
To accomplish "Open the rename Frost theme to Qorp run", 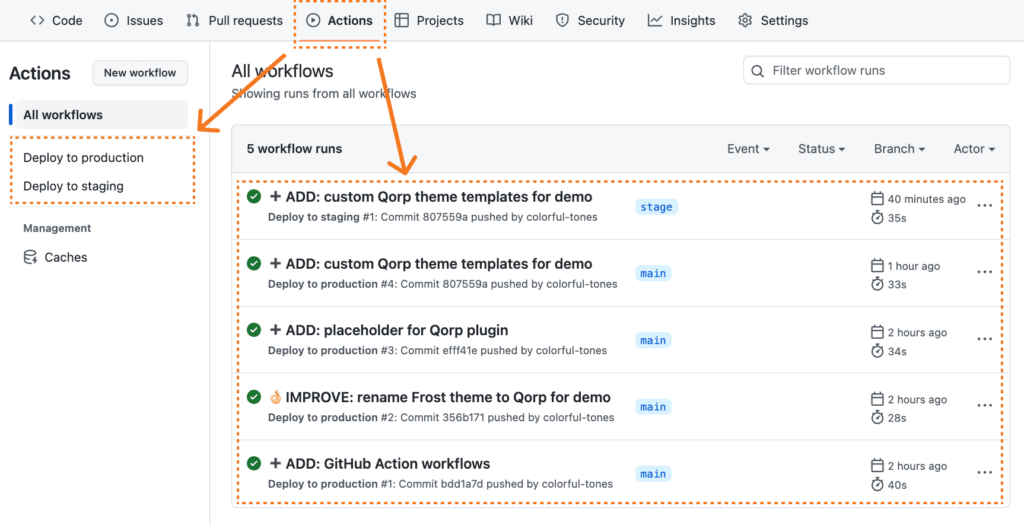I will [447, 397].
